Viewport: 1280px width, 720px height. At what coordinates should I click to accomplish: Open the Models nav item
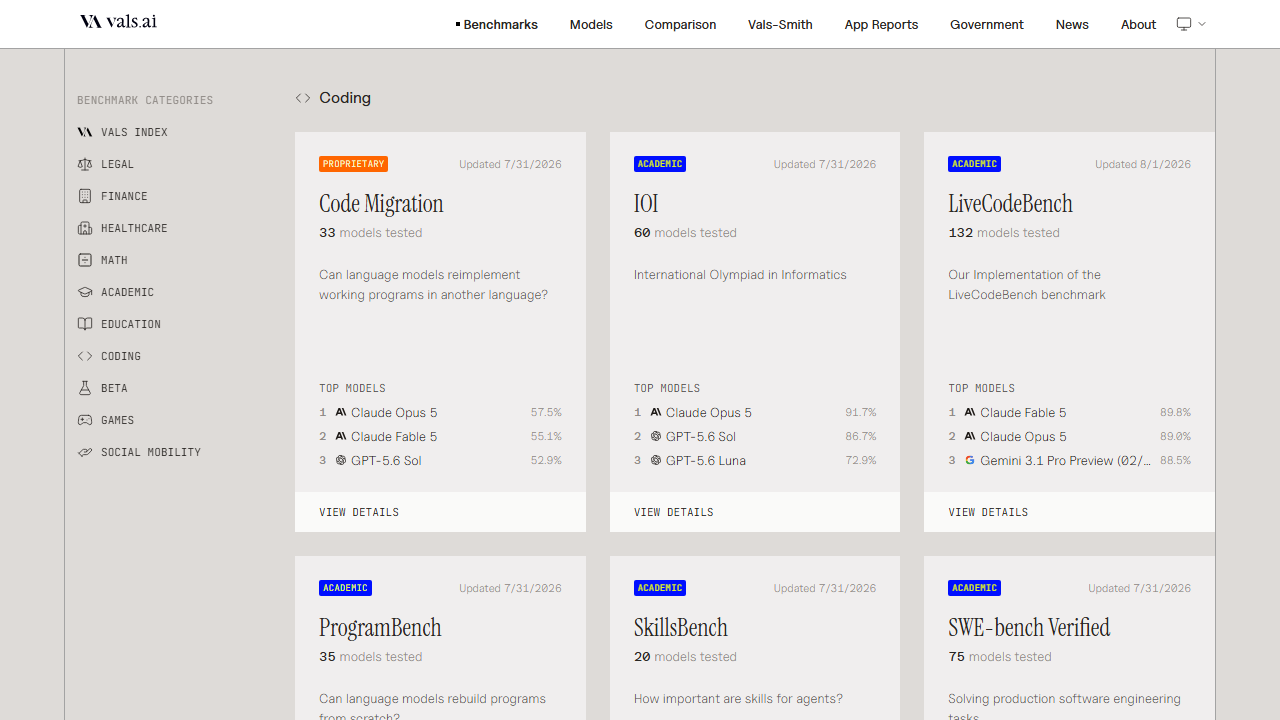[x=591, y=24]
